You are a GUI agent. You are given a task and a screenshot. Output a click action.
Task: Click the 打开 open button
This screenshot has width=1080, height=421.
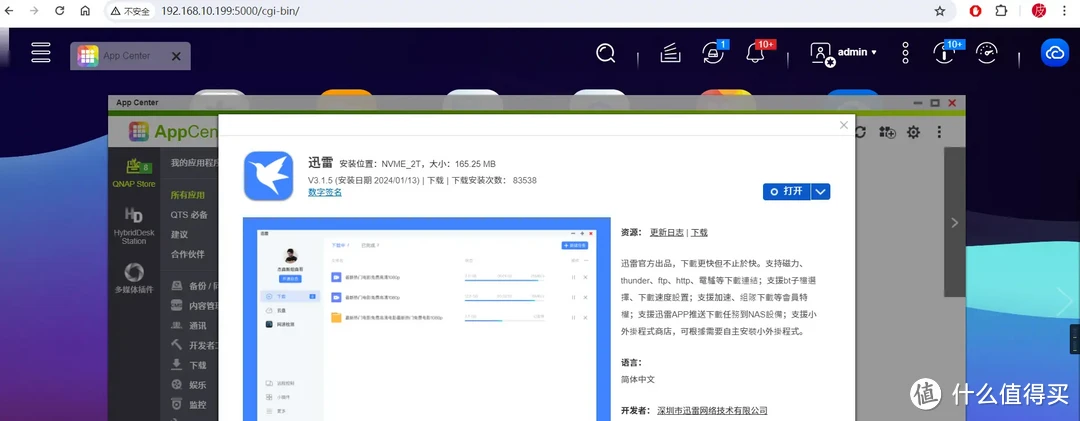point(787,192)
